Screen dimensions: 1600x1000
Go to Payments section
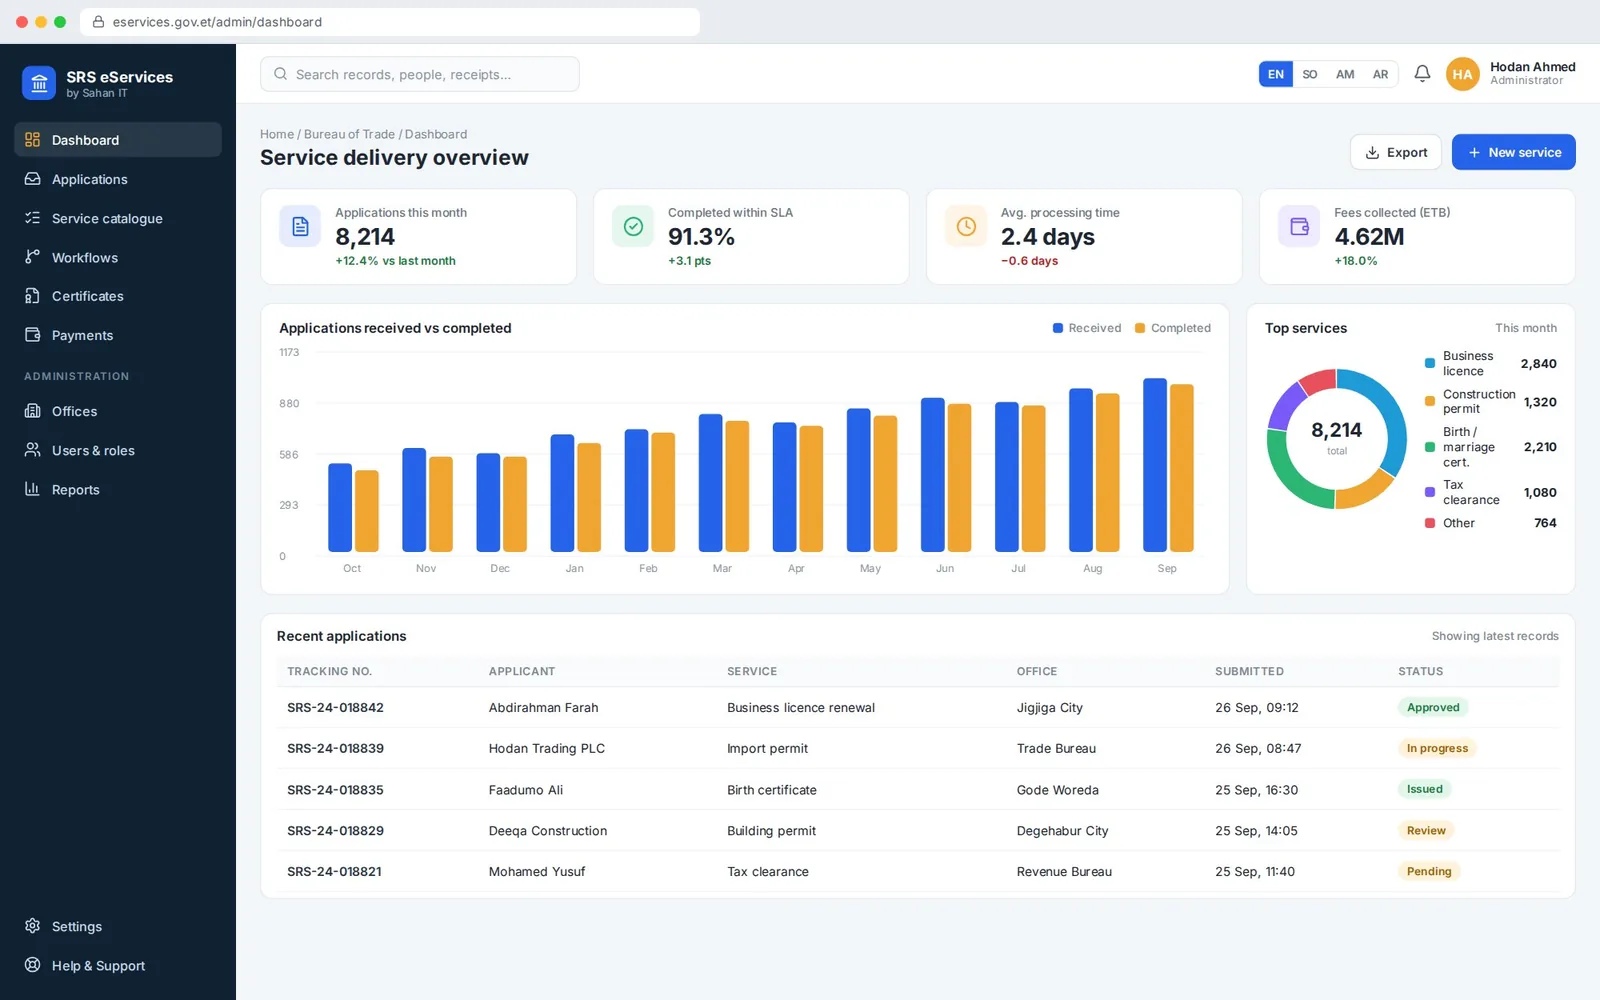click(118, 335)
